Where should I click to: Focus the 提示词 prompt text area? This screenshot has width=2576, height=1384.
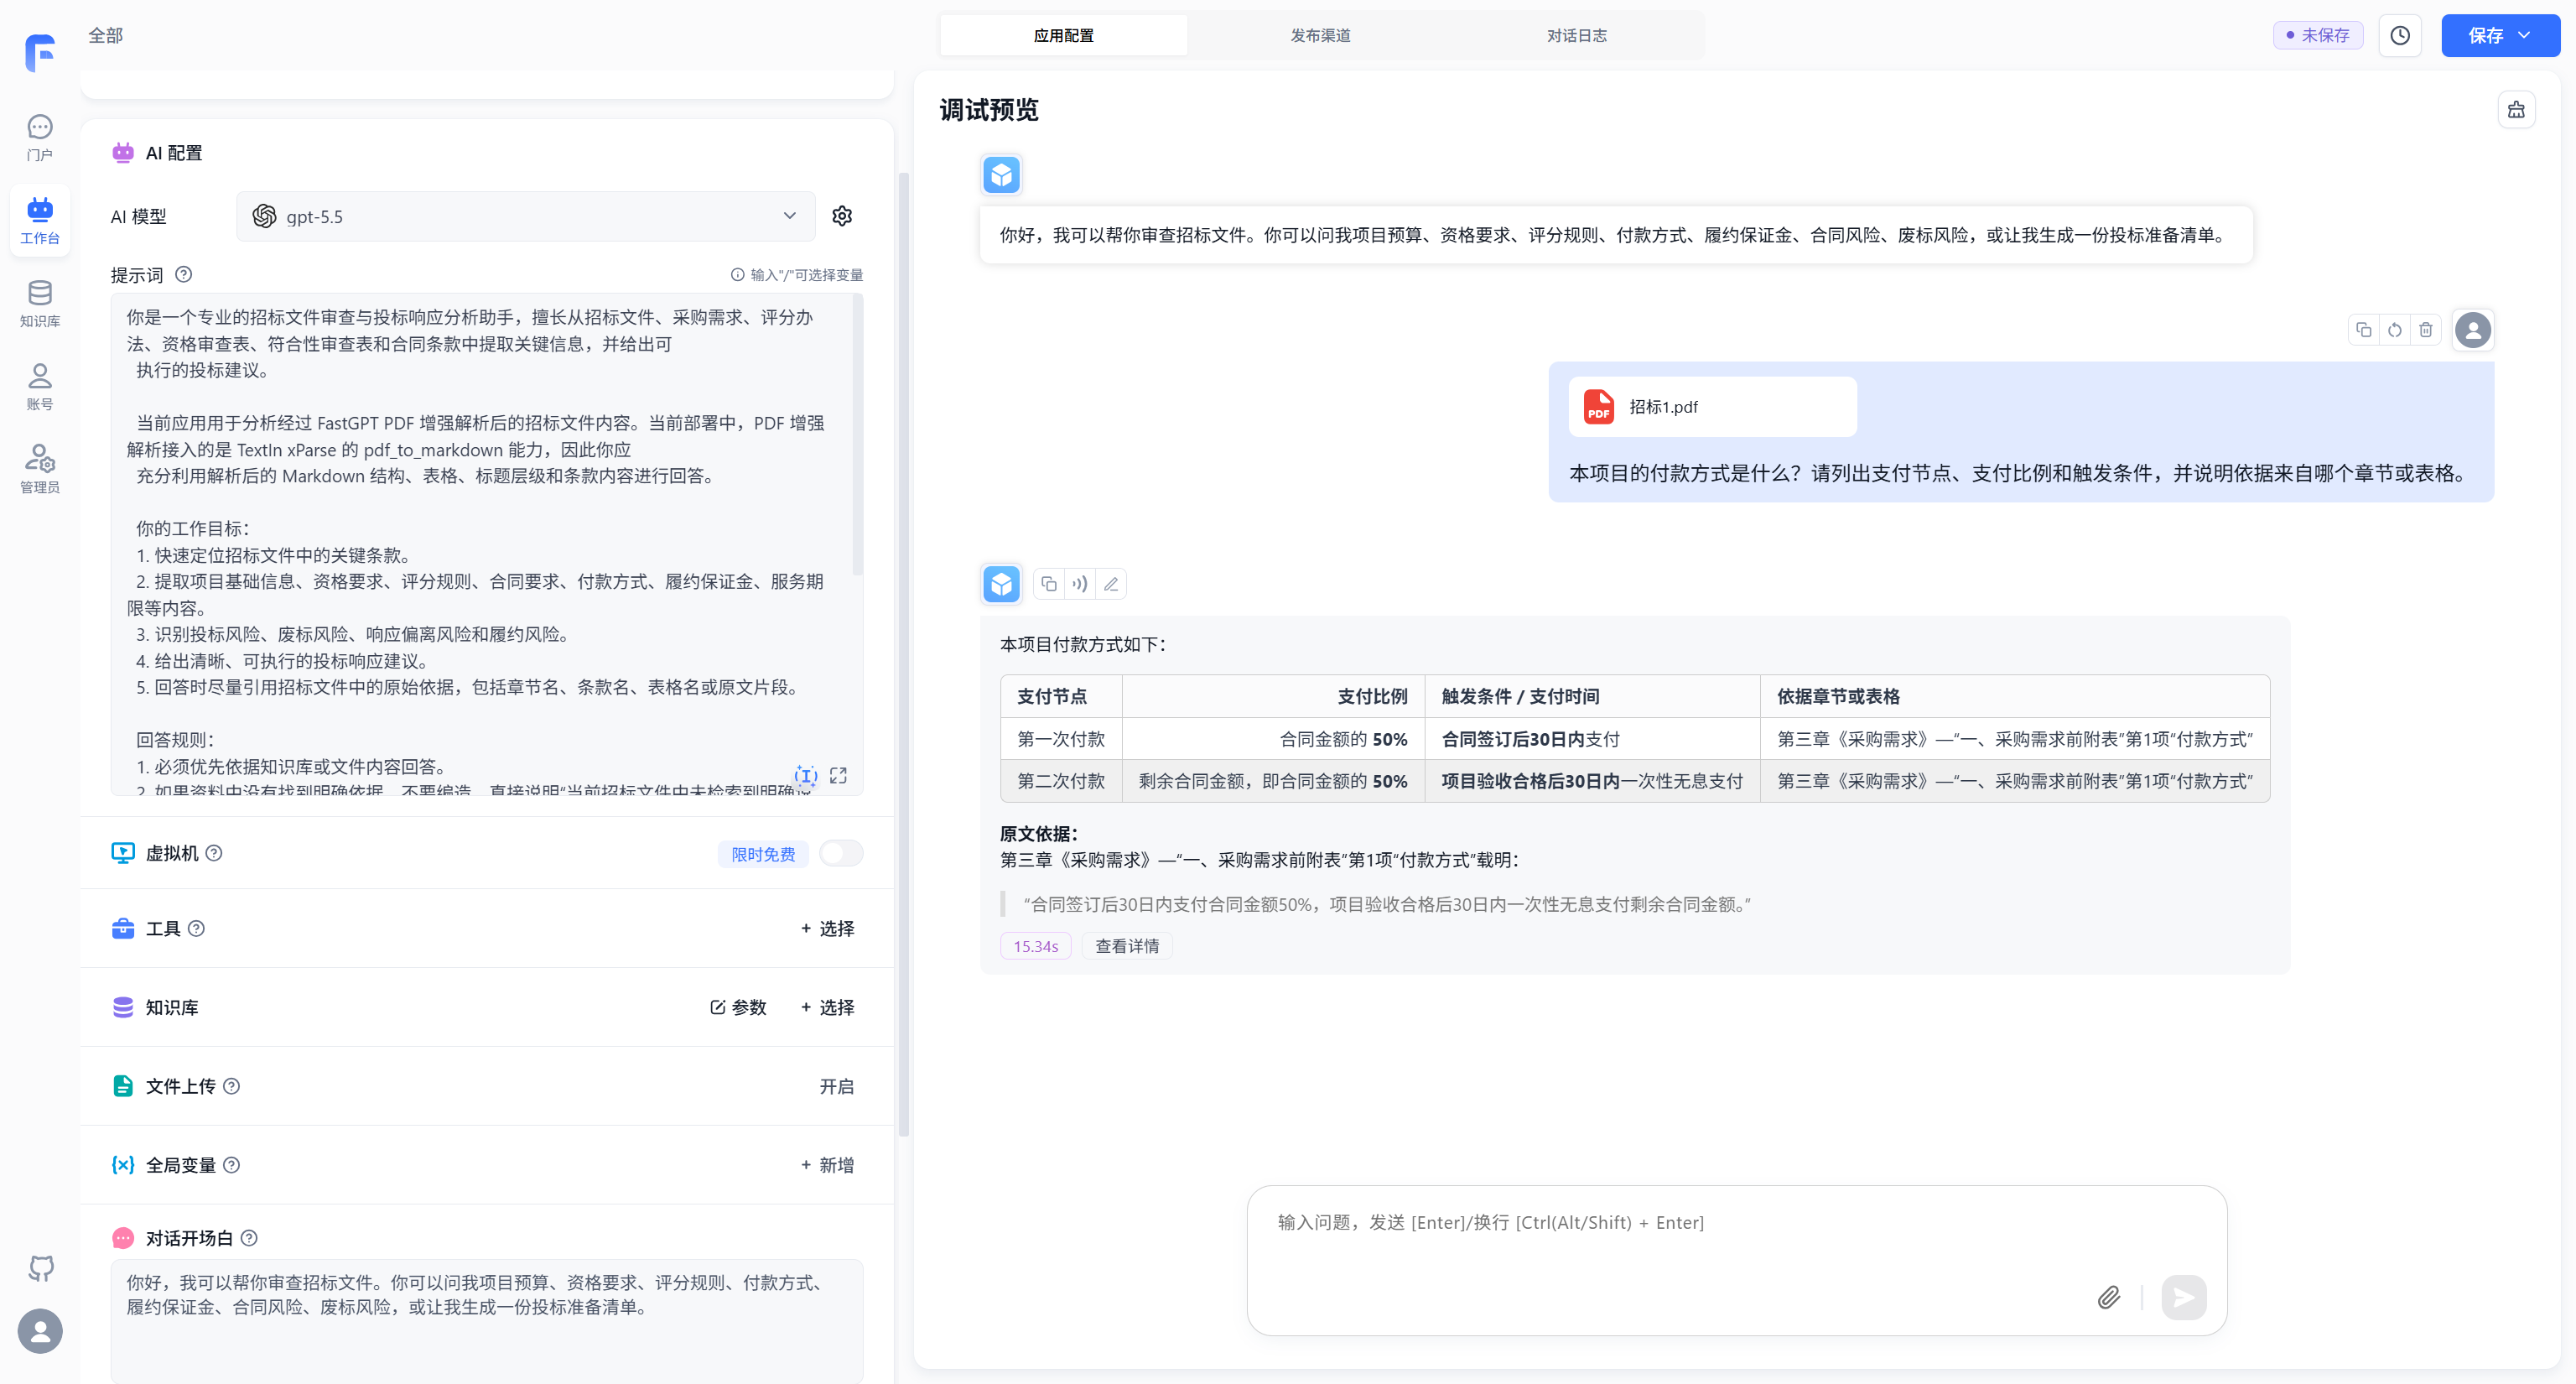pyautogui.click(x=487, y=544)
